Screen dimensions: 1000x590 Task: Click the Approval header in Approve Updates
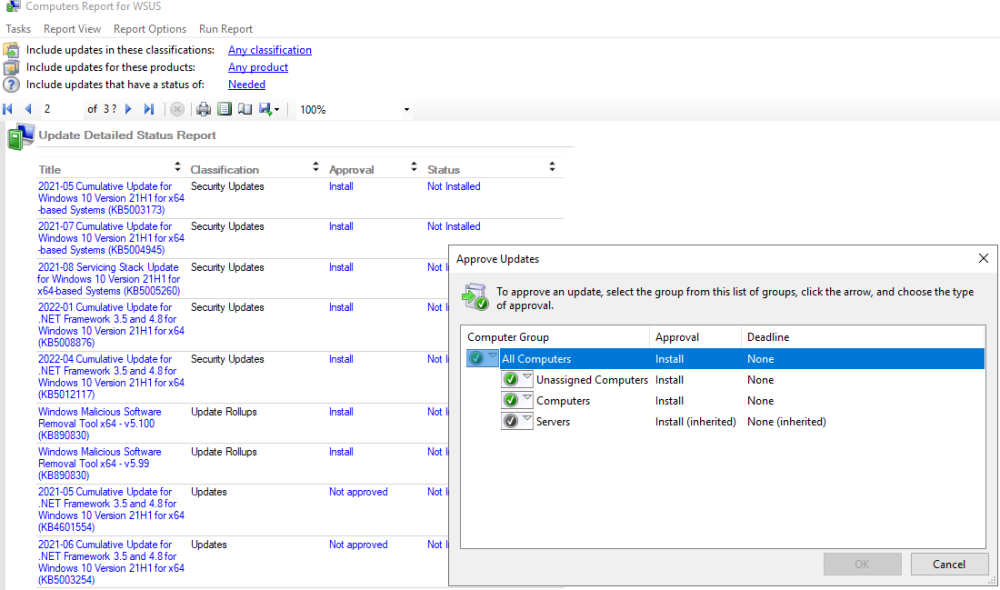[x=695, y=337]
